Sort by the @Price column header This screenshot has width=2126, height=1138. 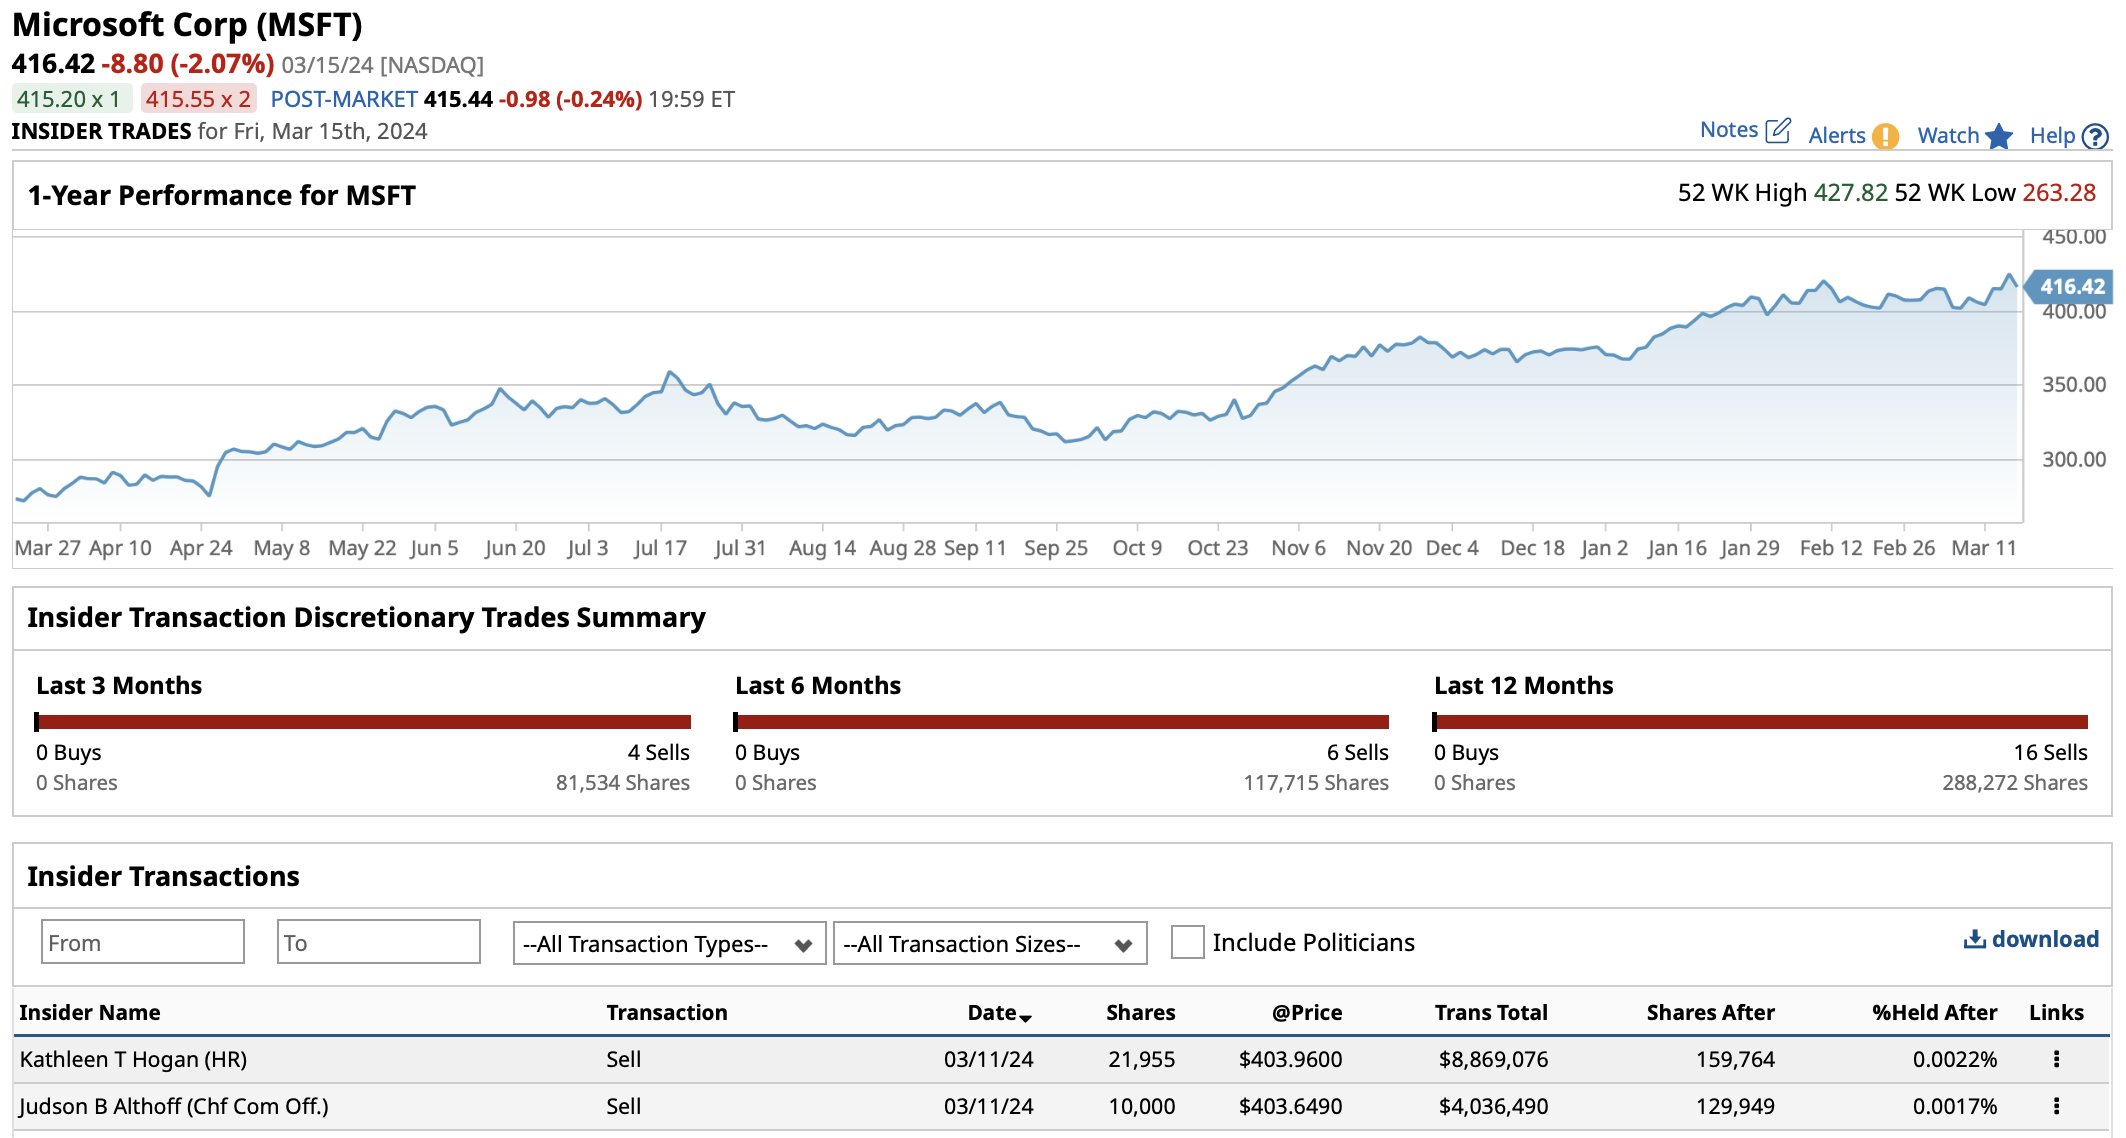(1307, 1012)
